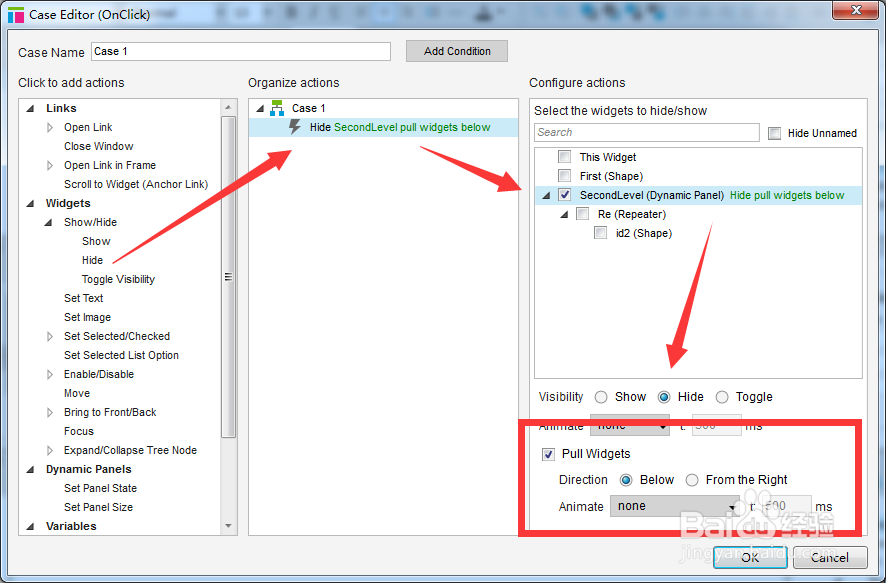Collapse Case 1 in Organize actions
886x583 pixels.
(260, 108)
